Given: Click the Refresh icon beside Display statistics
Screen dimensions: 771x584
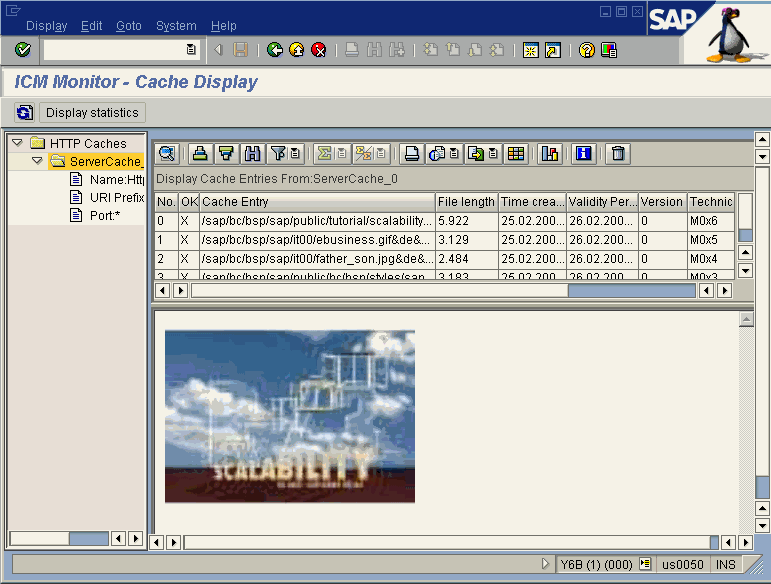Looking at the screenshot, I should 25,113.
